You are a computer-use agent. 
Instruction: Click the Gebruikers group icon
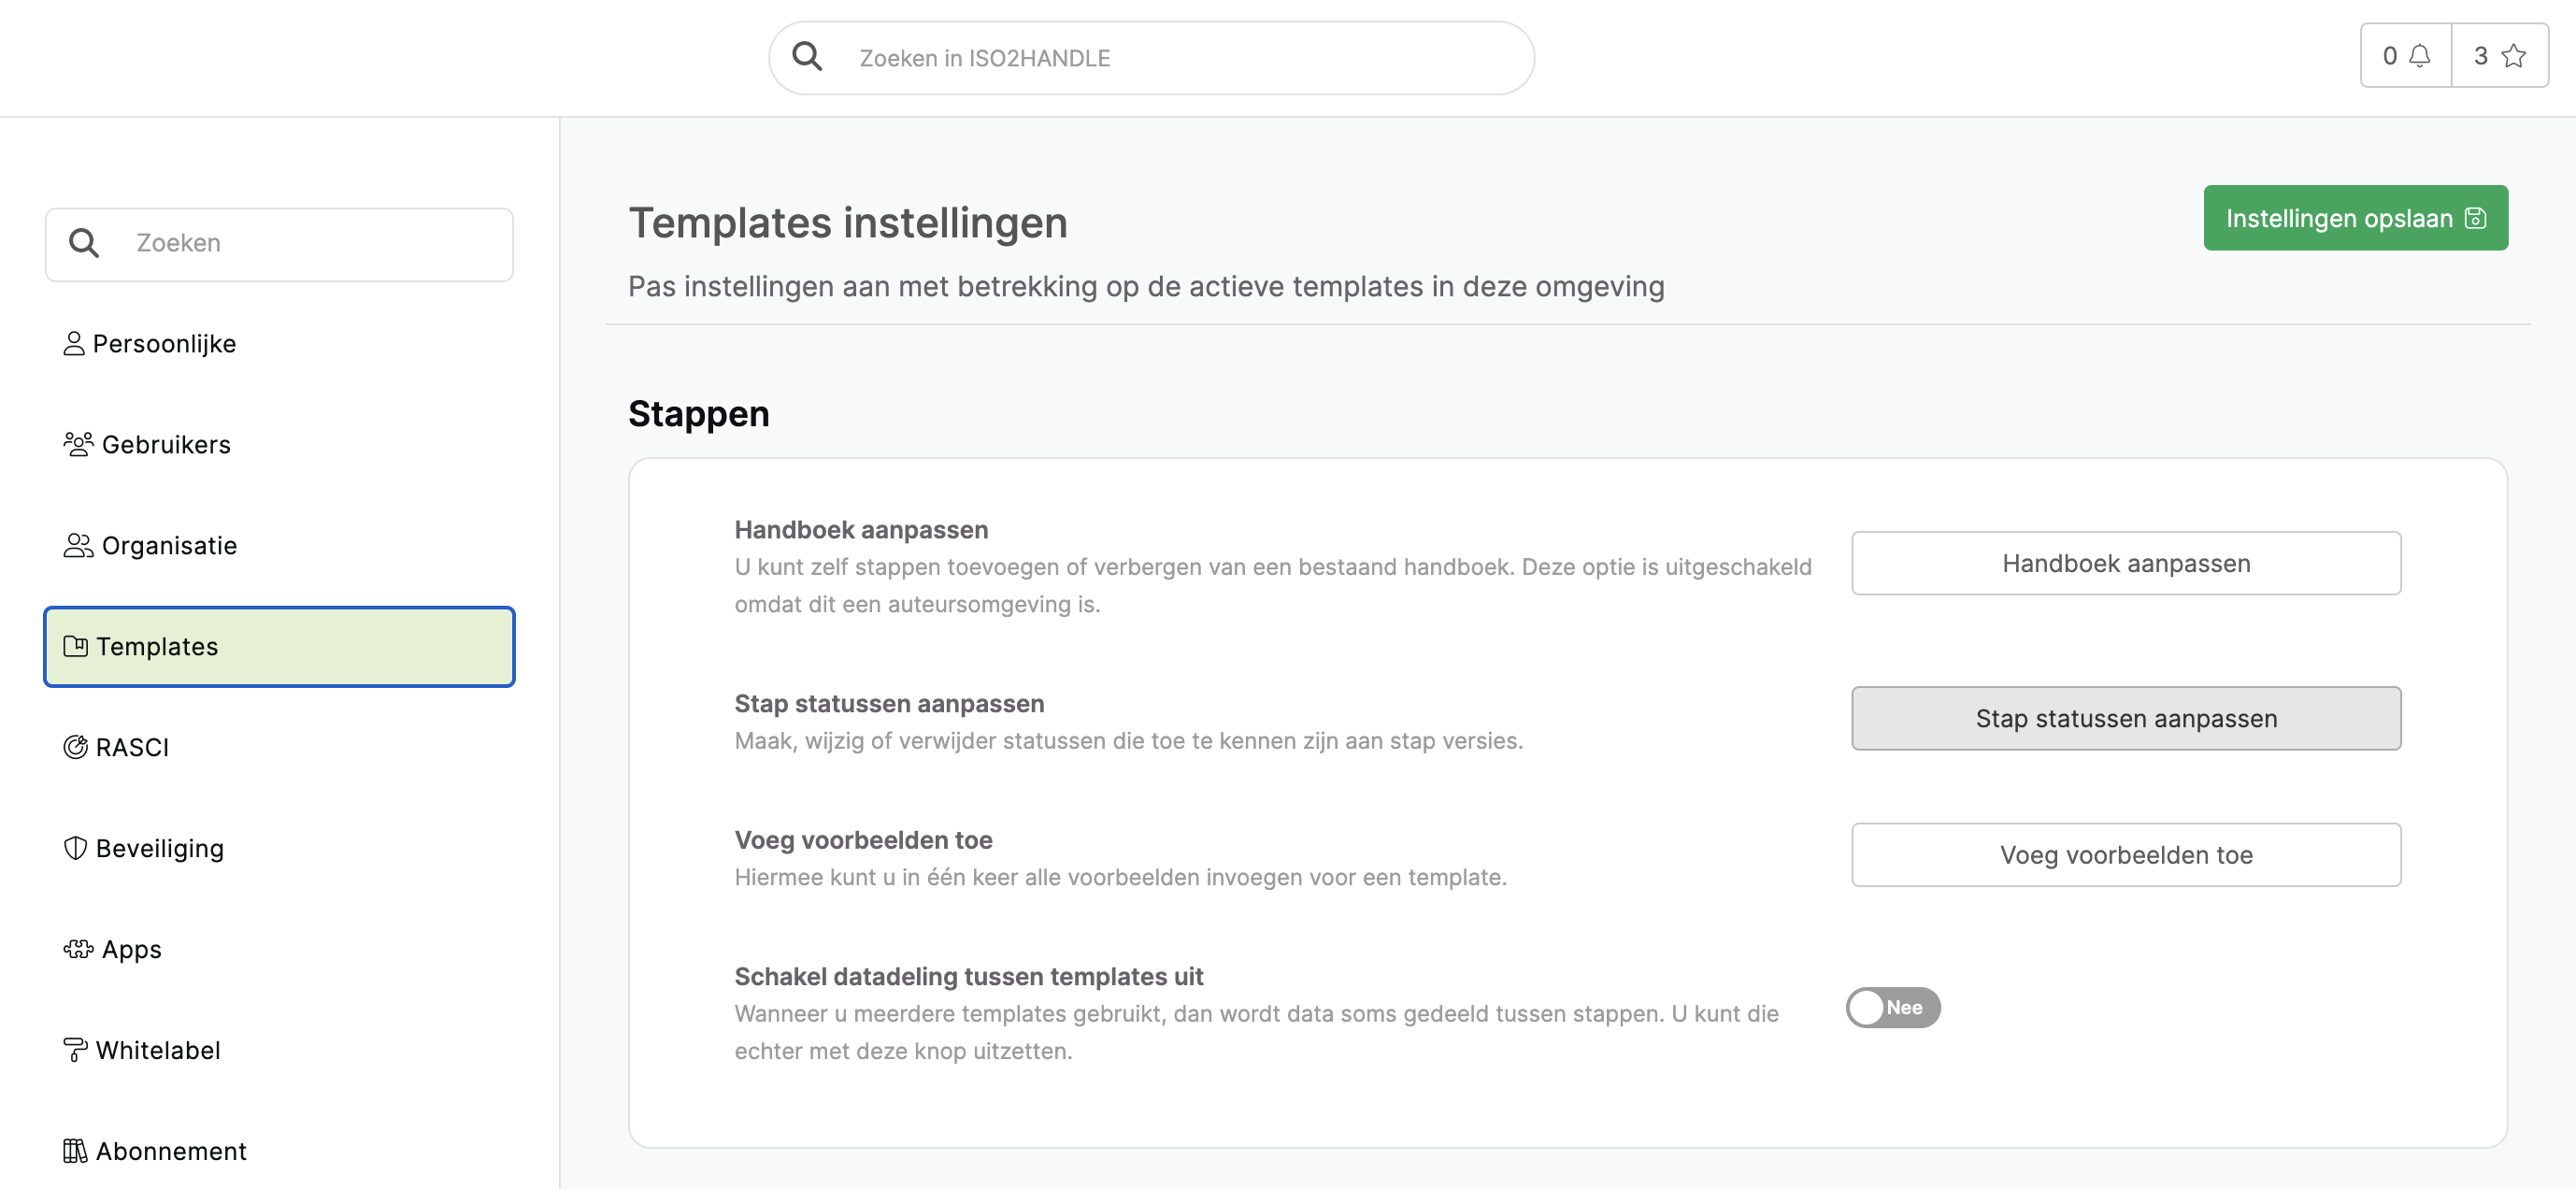tap(78, 444)
